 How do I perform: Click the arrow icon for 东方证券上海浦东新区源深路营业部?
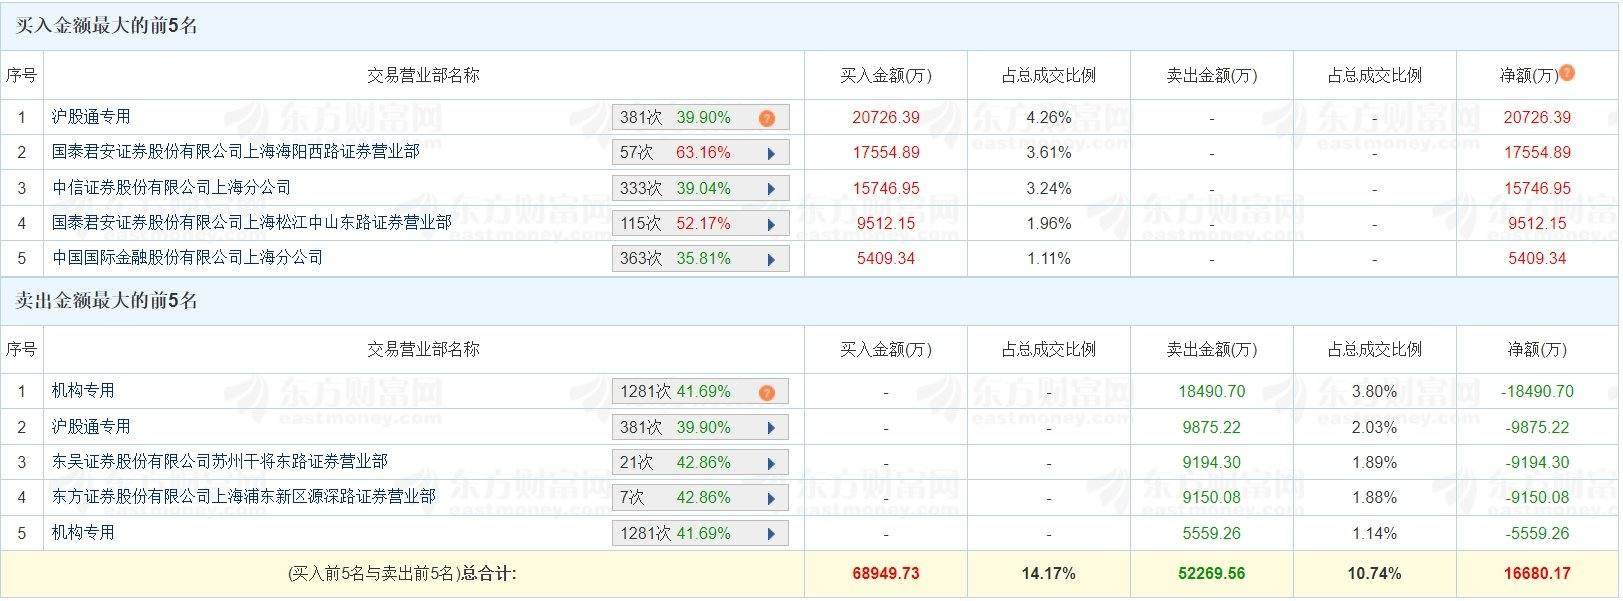[771, 498]
